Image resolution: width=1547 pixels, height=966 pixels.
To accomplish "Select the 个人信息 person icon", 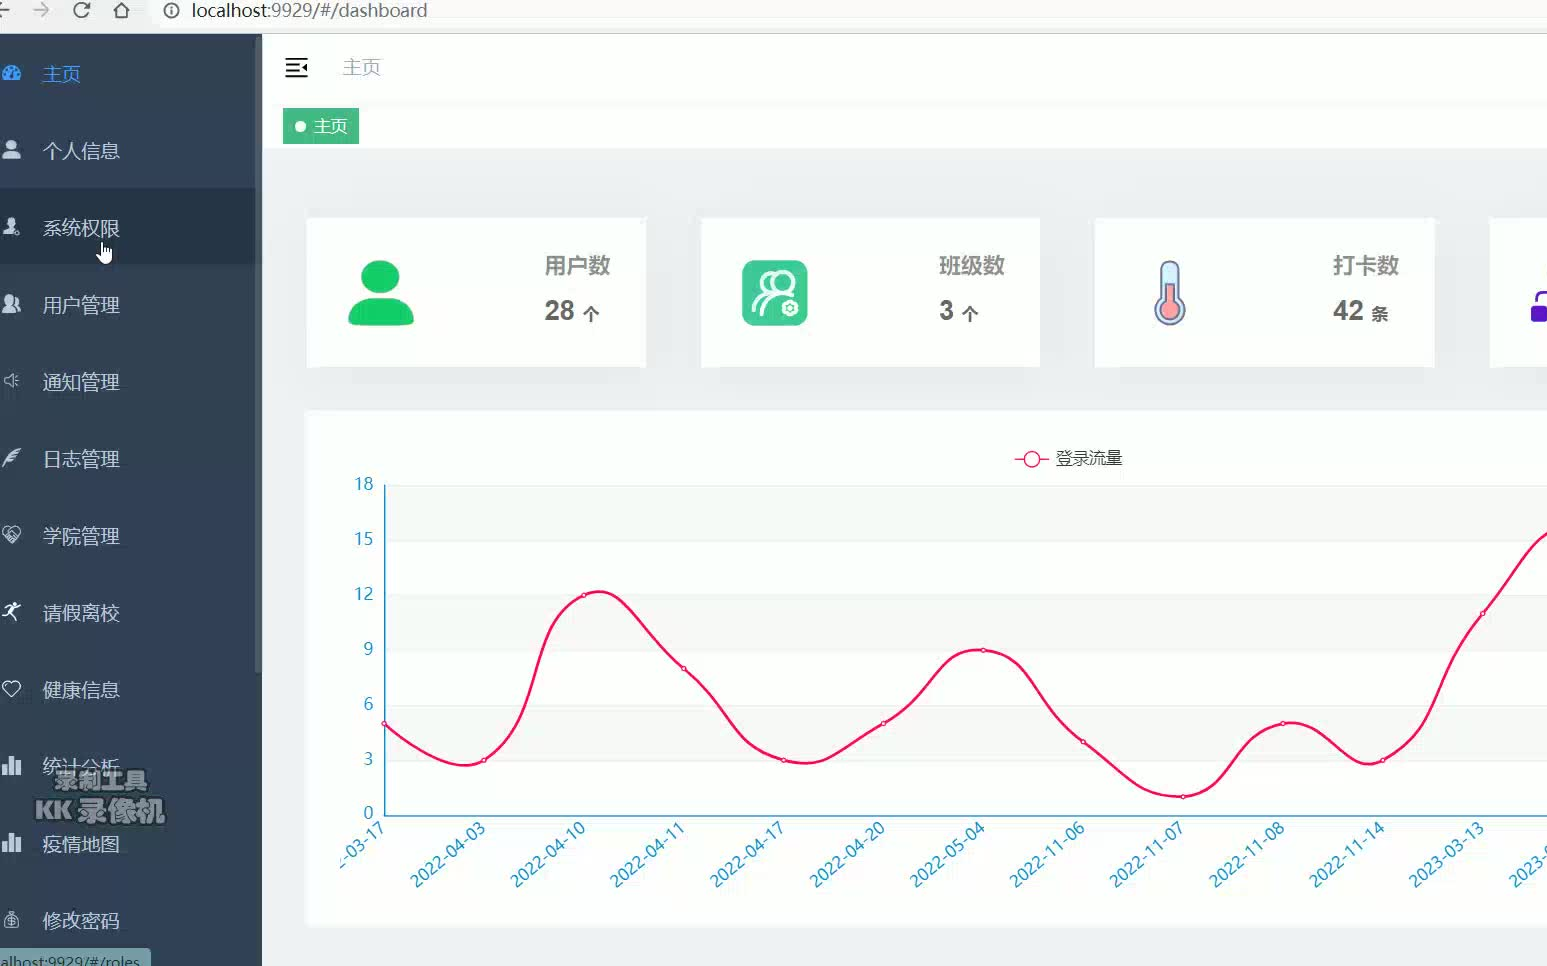I will [x=13, y=150].
